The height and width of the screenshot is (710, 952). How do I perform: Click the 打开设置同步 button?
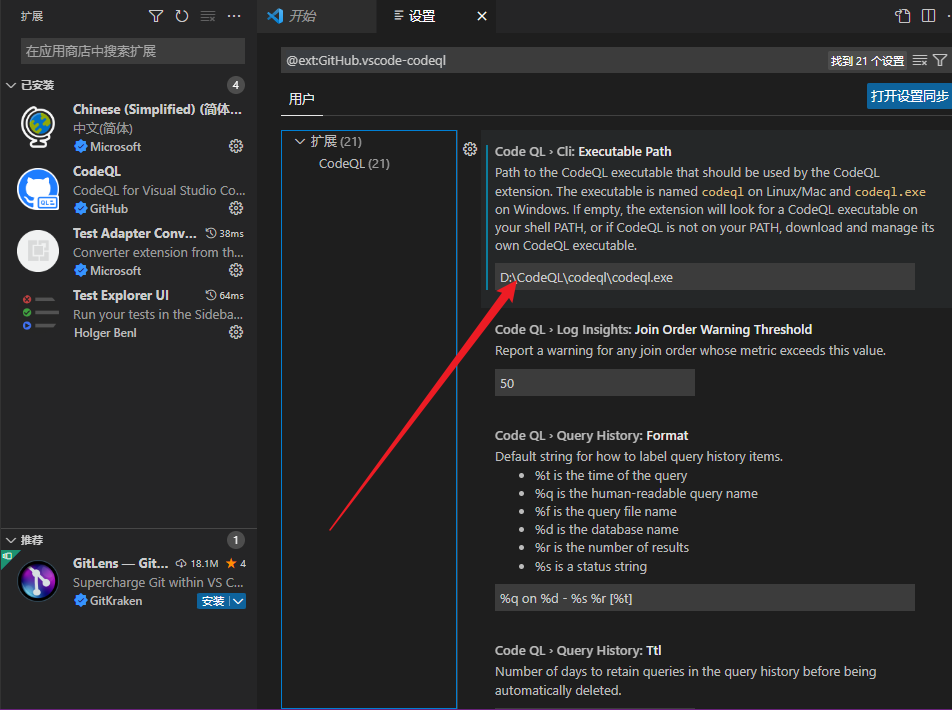[910, 96]
